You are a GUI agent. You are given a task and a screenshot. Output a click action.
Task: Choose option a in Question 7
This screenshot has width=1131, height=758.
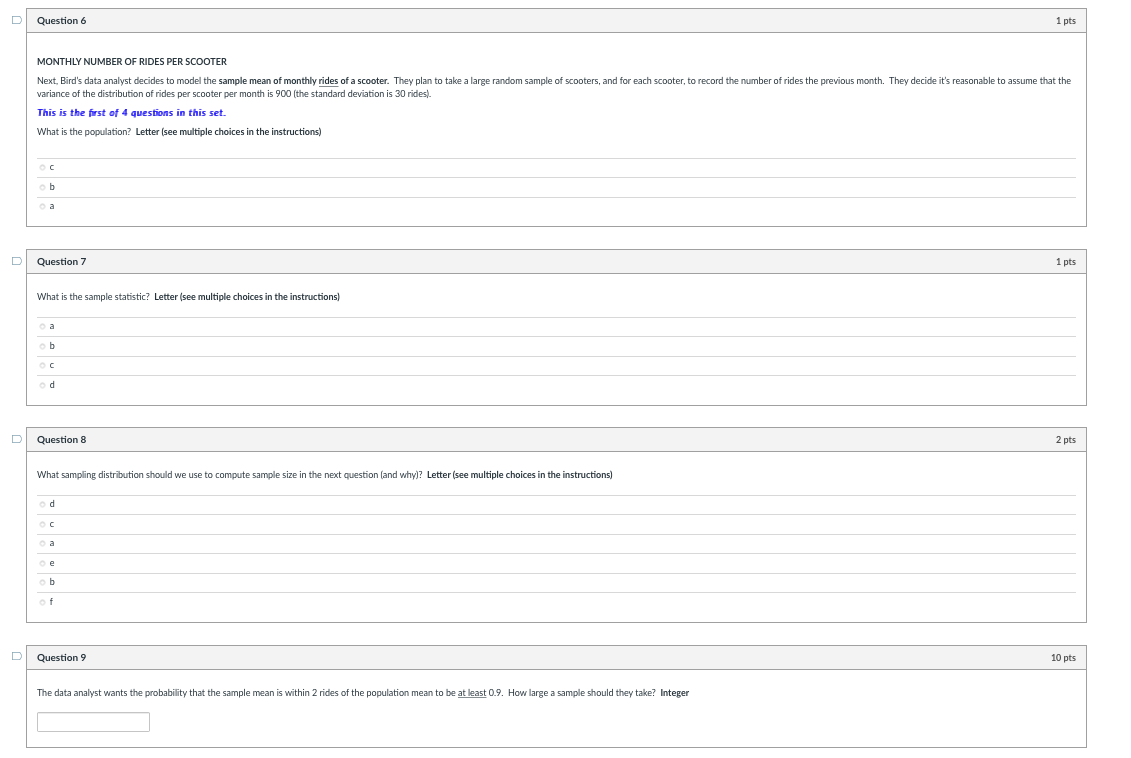coord(43,327)
